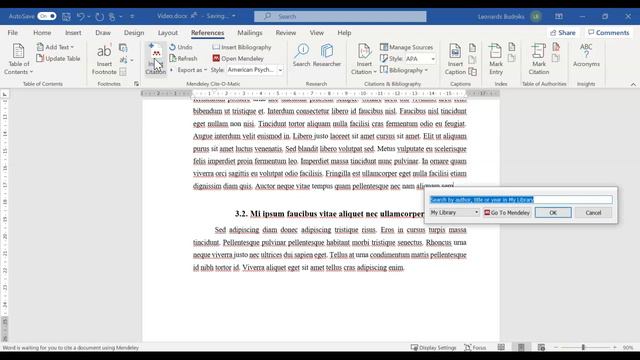Click the Add Text button
640x360 pixels.
coord(55,47)
